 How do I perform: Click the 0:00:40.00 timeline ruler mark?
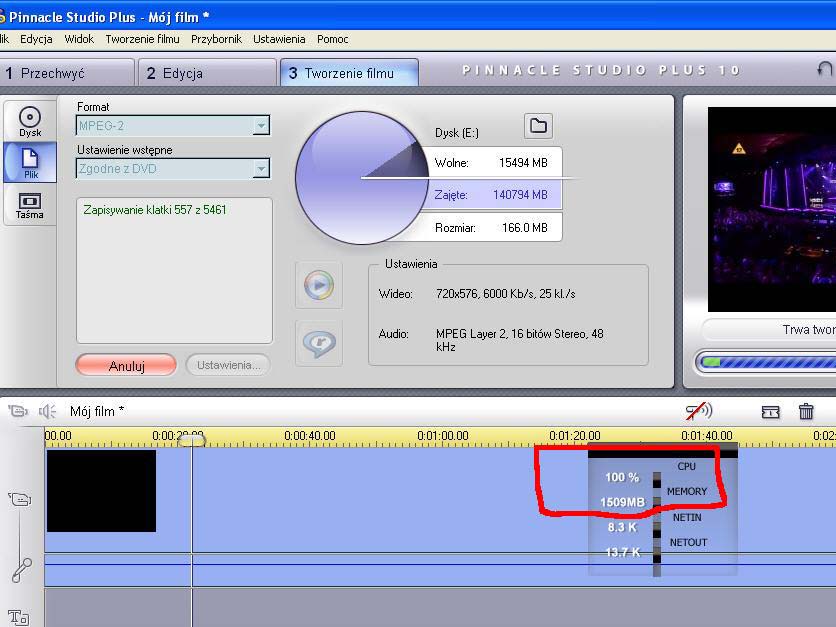click(310, 436)
